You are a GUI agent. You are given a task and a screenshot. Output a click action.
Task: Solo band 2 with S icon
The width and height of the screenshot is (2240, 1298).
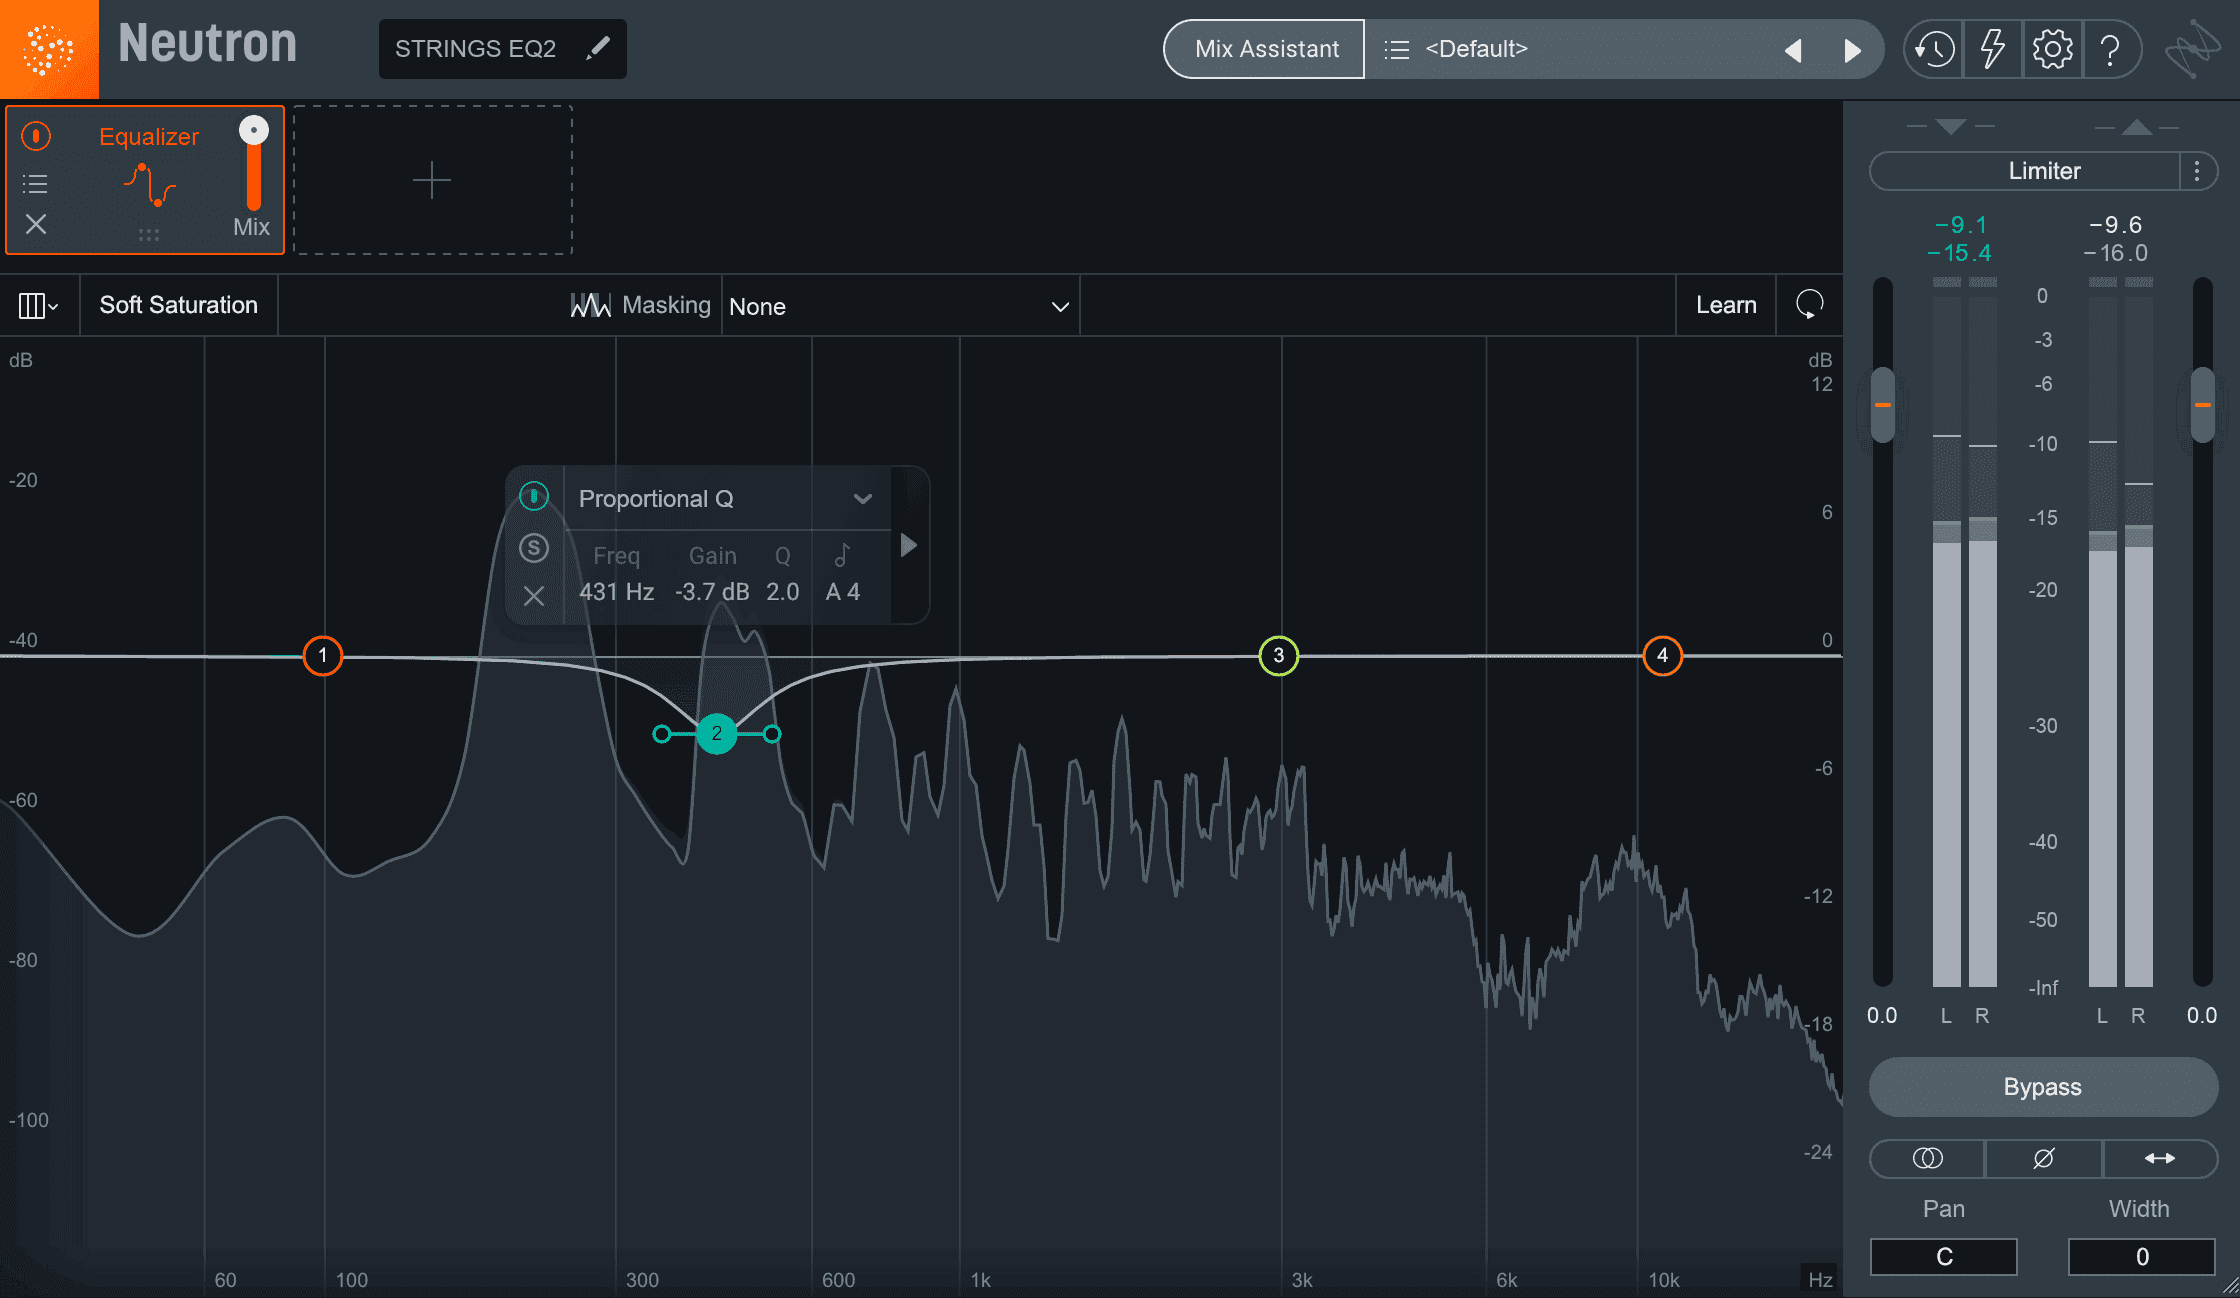[x=534, y=547]
